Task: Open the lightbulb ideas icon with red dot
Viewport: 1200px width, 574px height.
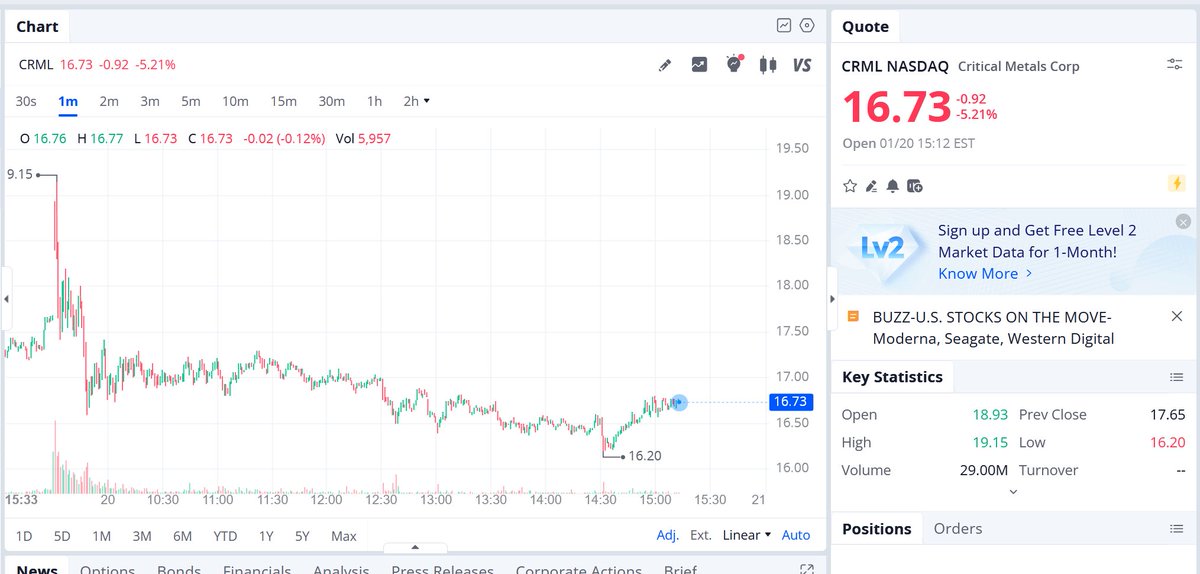Action: tap(734, 64)
